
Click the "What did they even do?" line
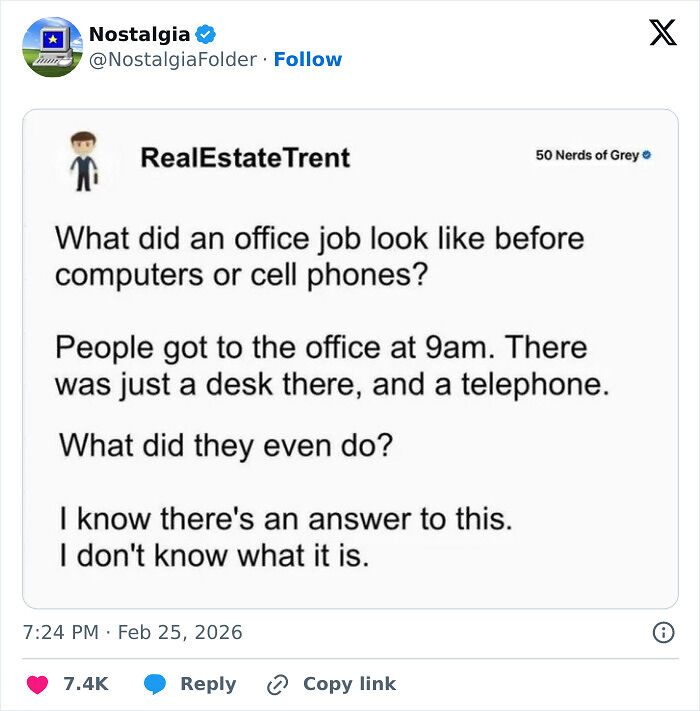[226, 446]
